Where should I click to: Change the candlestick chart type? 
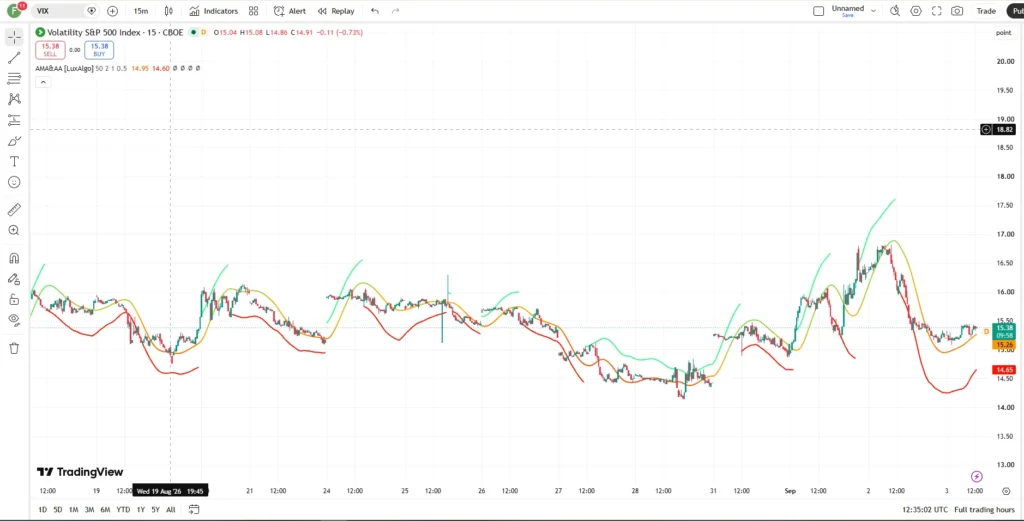click(x=169, y=11)
